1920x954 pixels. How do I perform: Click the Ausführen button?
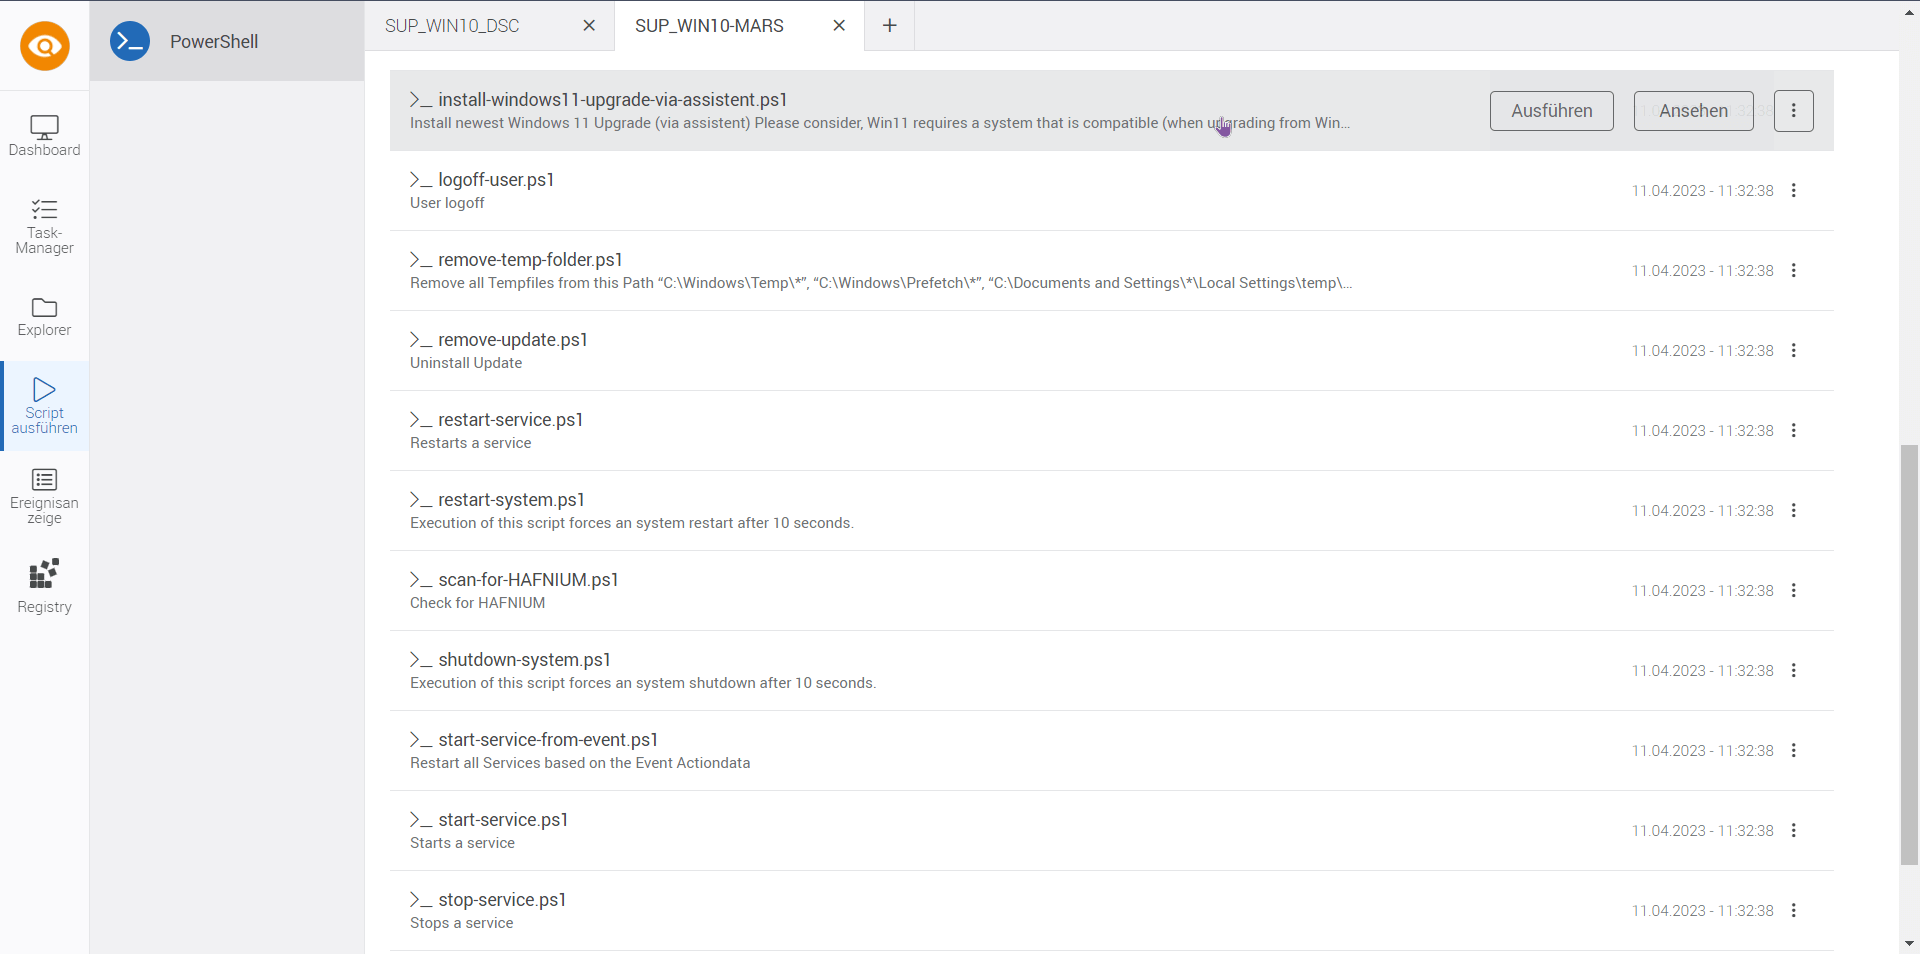[1551, 111]
